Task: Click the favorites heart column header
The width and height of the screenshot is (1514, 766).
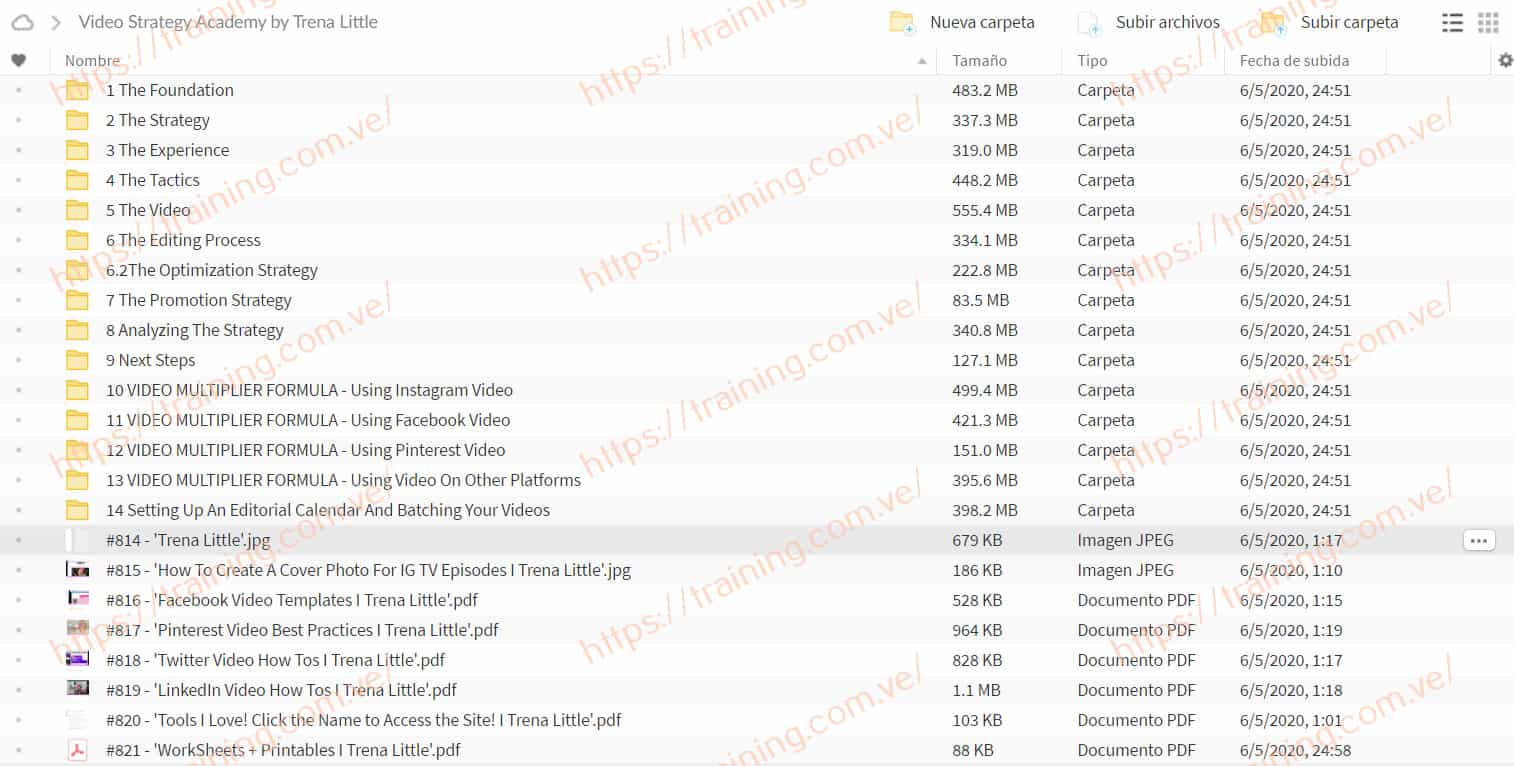Action: point(18,61)
